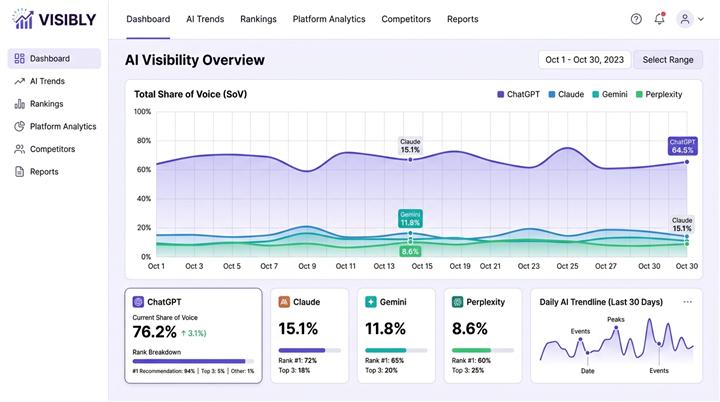Screen dimensions: 720x402
Task: Click the Claude 15.1% card value
Action: pos(298,328)
